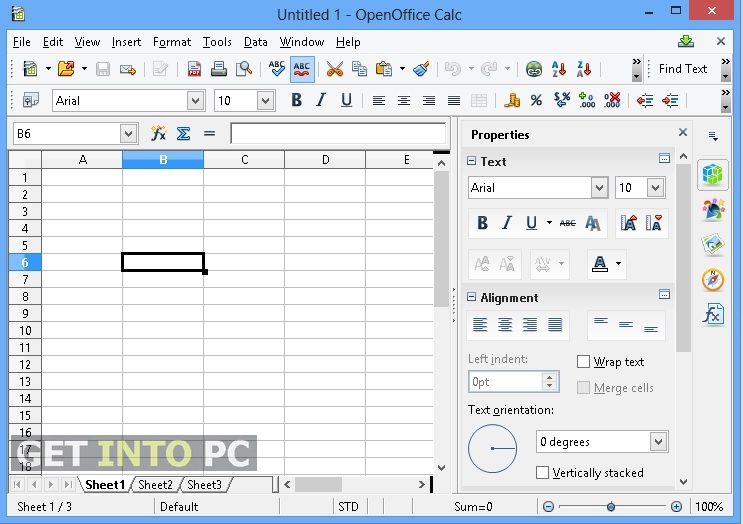
Task: Toggle AutoSpellcheck red-underlined ABC icon
Action: [x=302, y=69]
